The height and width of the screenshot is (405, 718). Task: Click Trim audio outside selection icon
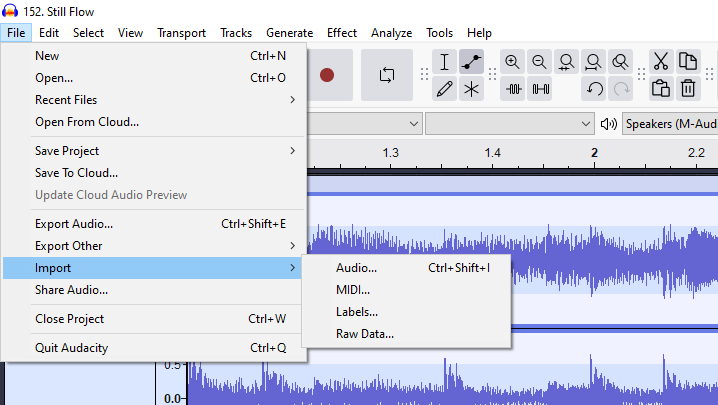point(513,89)
